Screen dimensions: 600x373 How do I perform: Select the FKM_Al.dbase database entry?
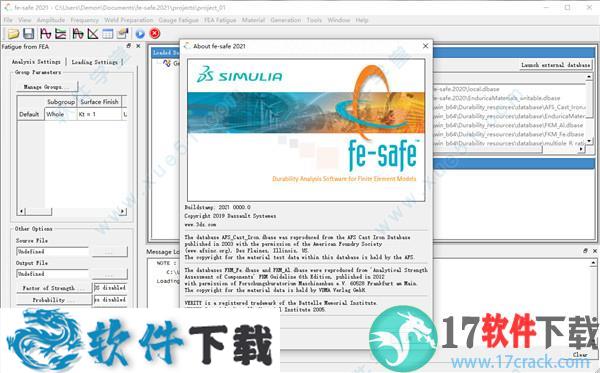pyautogui.click(x=509, y=125)
